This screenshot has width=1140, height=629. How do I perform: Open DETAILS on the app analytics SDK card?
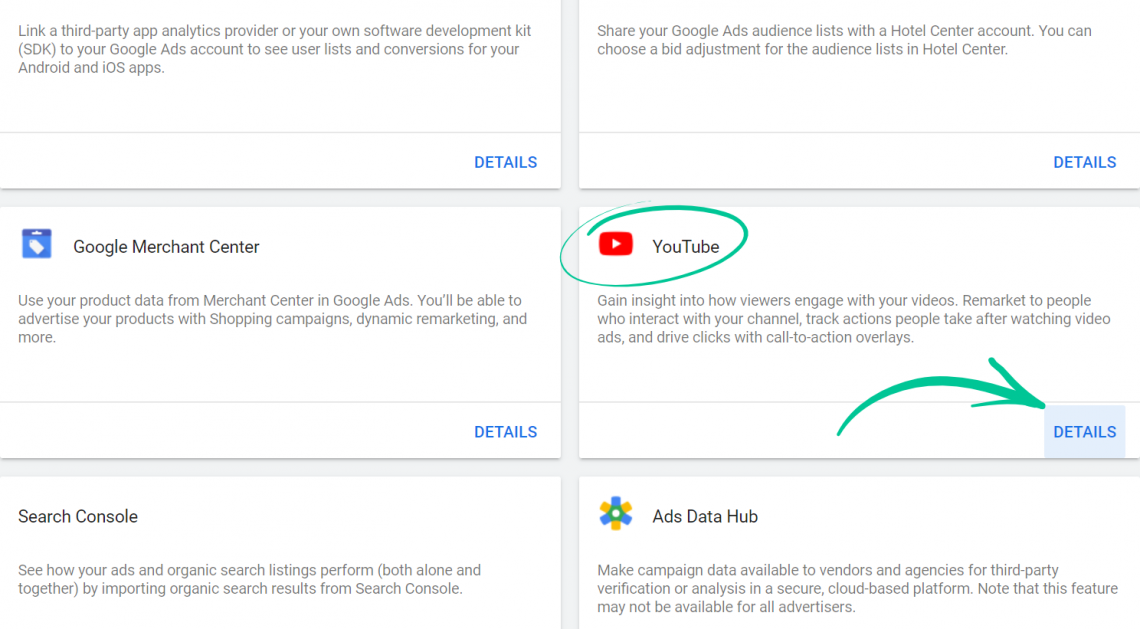(505, 161)
